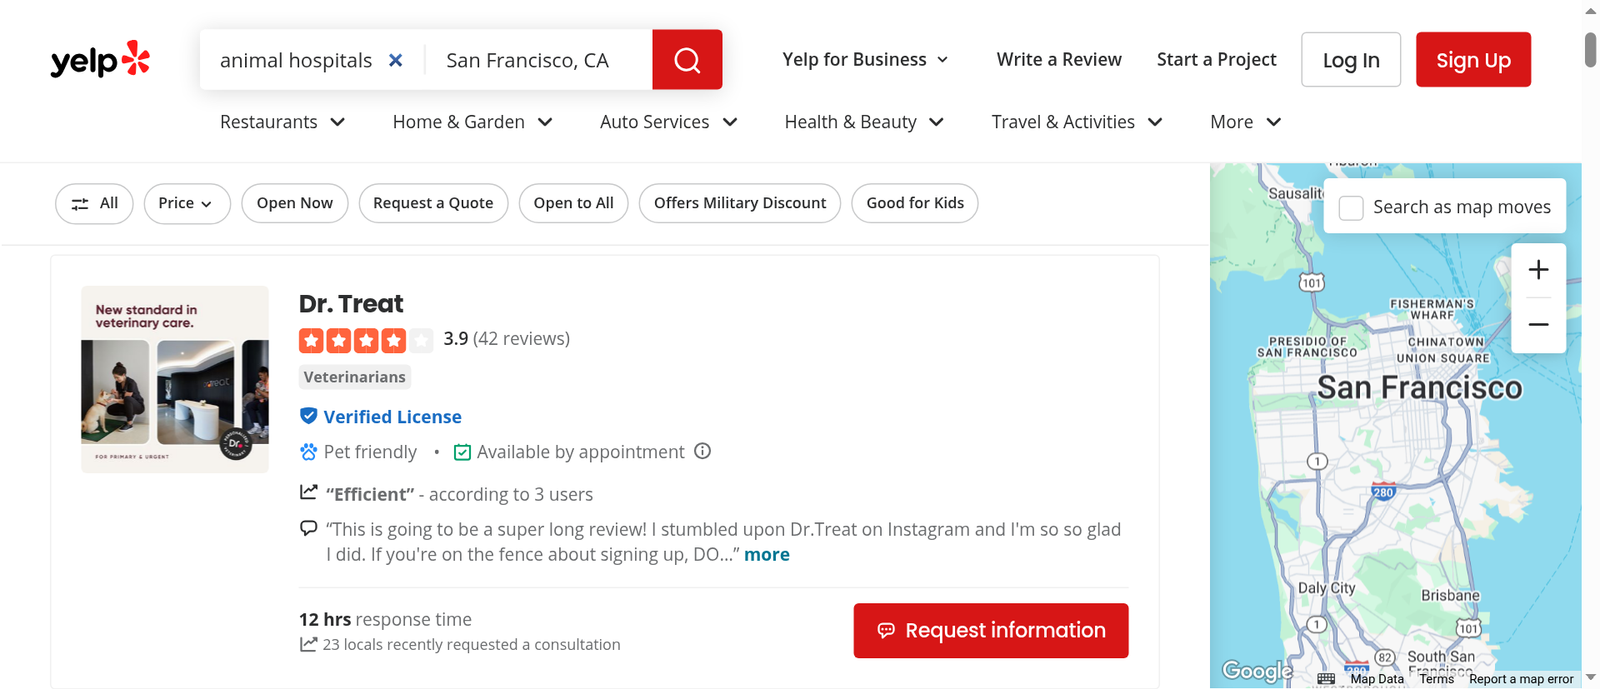Open the All filters button
Viewport: 1600px width, 689px height.
click(x=94, y=203)
